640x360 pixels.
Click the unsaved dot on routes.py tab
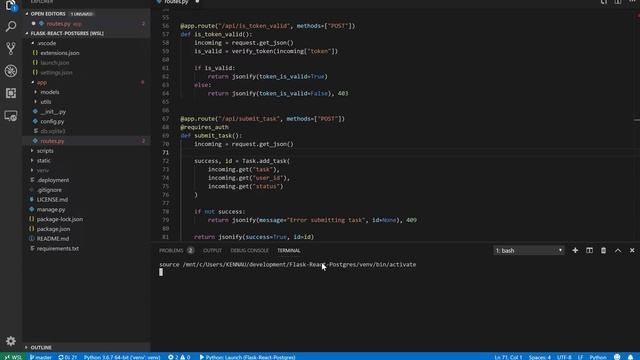click(x=197, y=2)
